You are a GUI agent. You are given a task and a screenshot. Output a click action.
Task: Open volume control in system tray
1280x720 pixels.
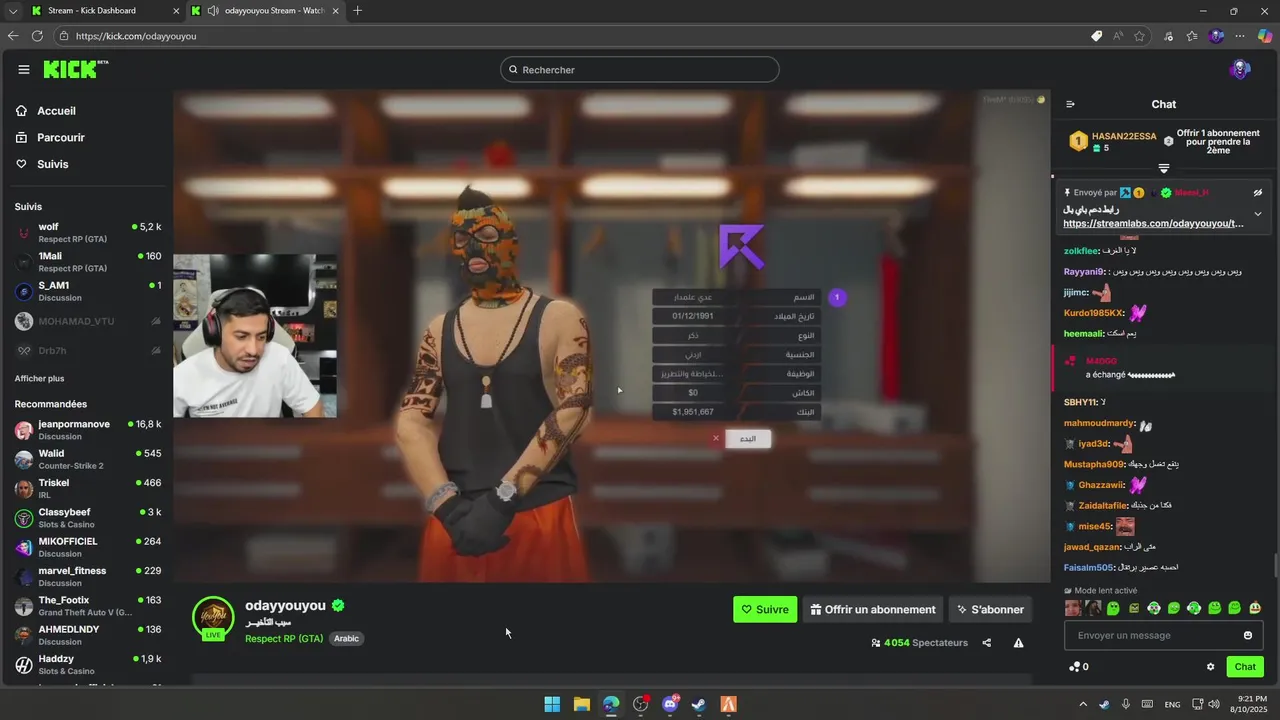click(1214, 704)
